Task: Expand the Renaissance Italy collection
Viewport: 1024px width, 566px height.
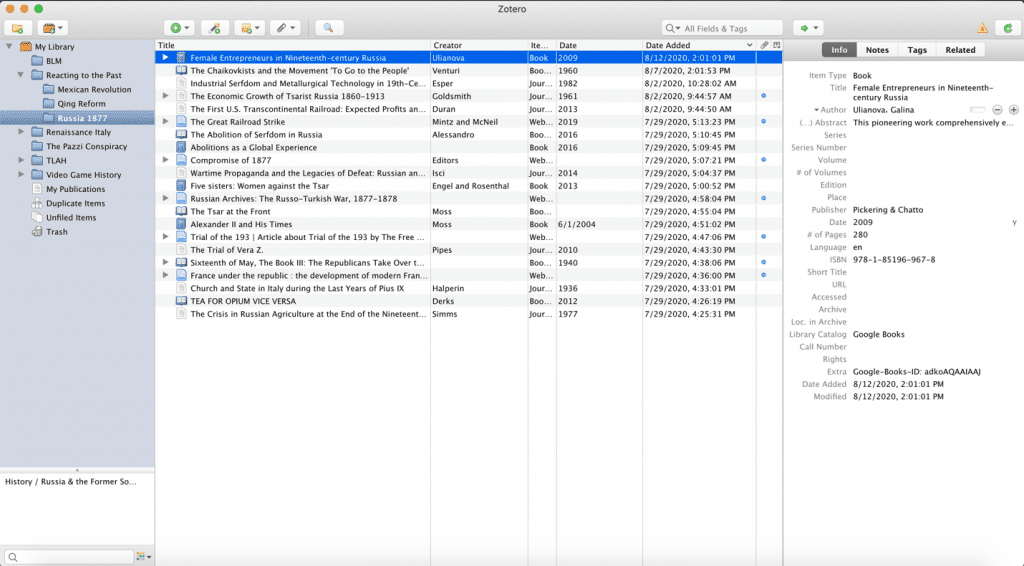Action: point(21,132)
